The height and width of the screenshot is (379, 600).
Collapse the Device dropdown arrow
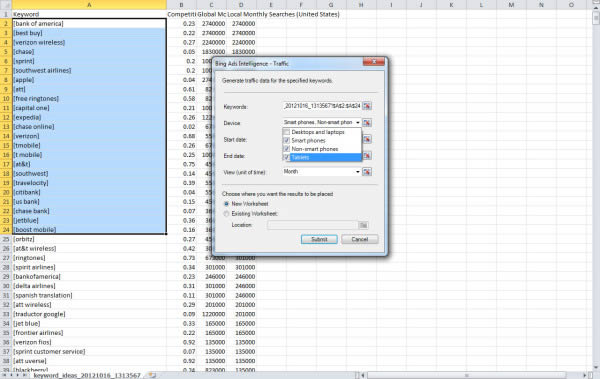[x=358, y=123]
